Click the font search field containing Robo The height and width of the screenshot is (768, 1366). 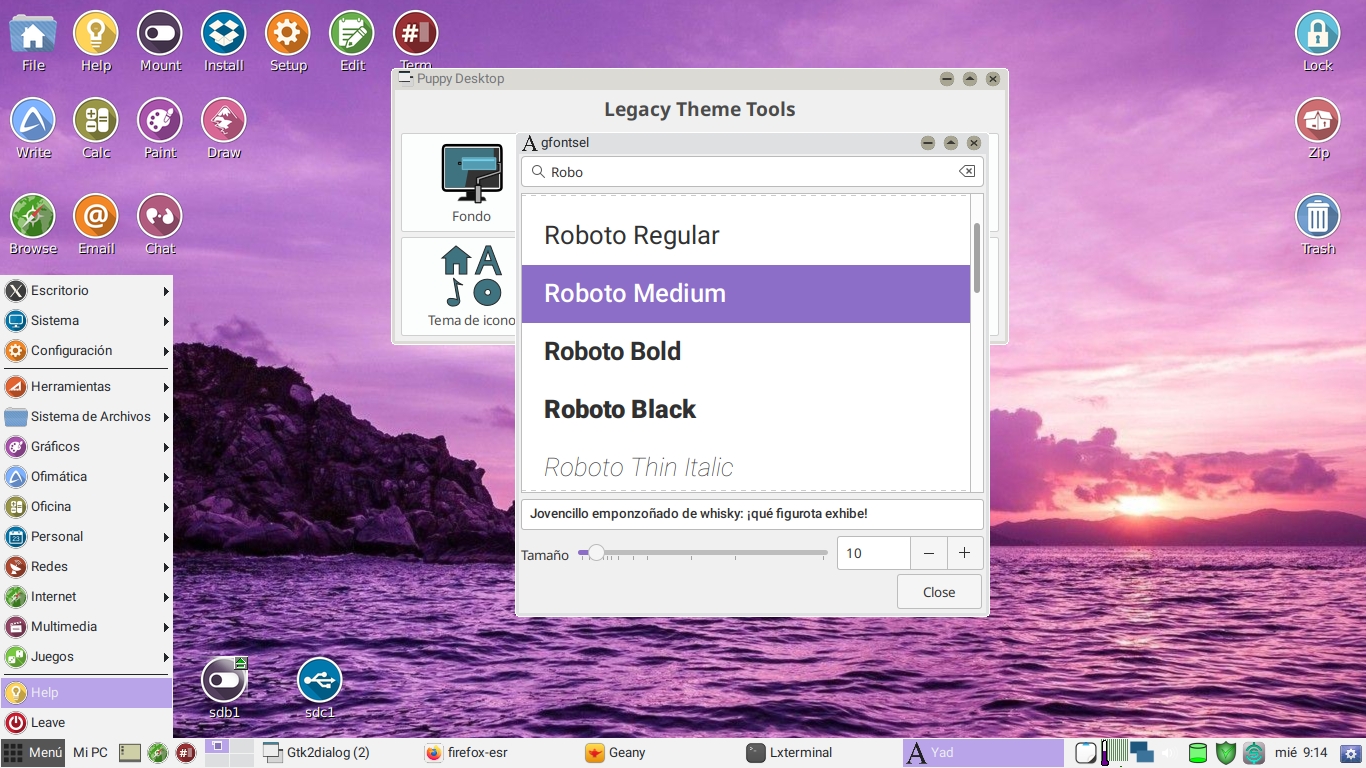coord(752,172)
